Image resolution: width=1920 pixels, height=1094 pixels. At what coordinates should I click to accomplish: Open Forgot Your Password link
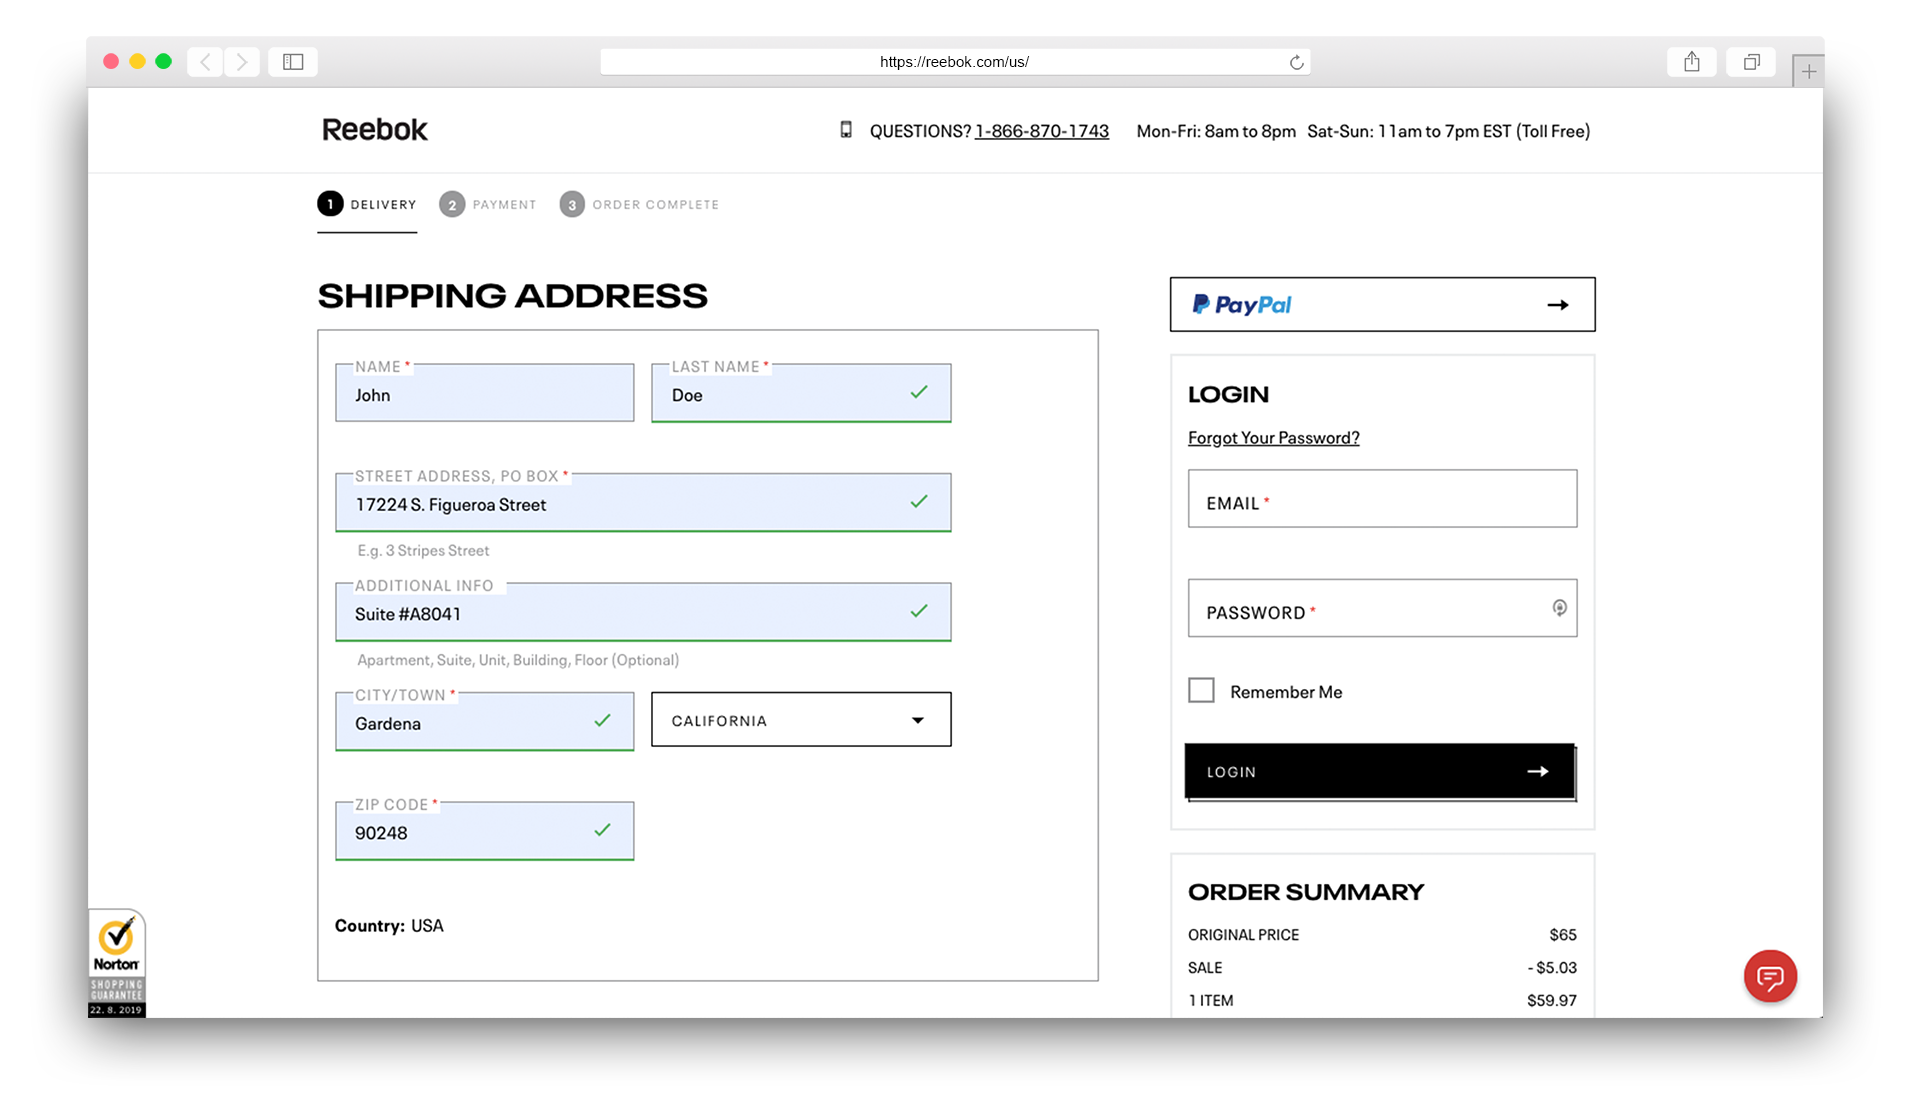click(1273, 437)
